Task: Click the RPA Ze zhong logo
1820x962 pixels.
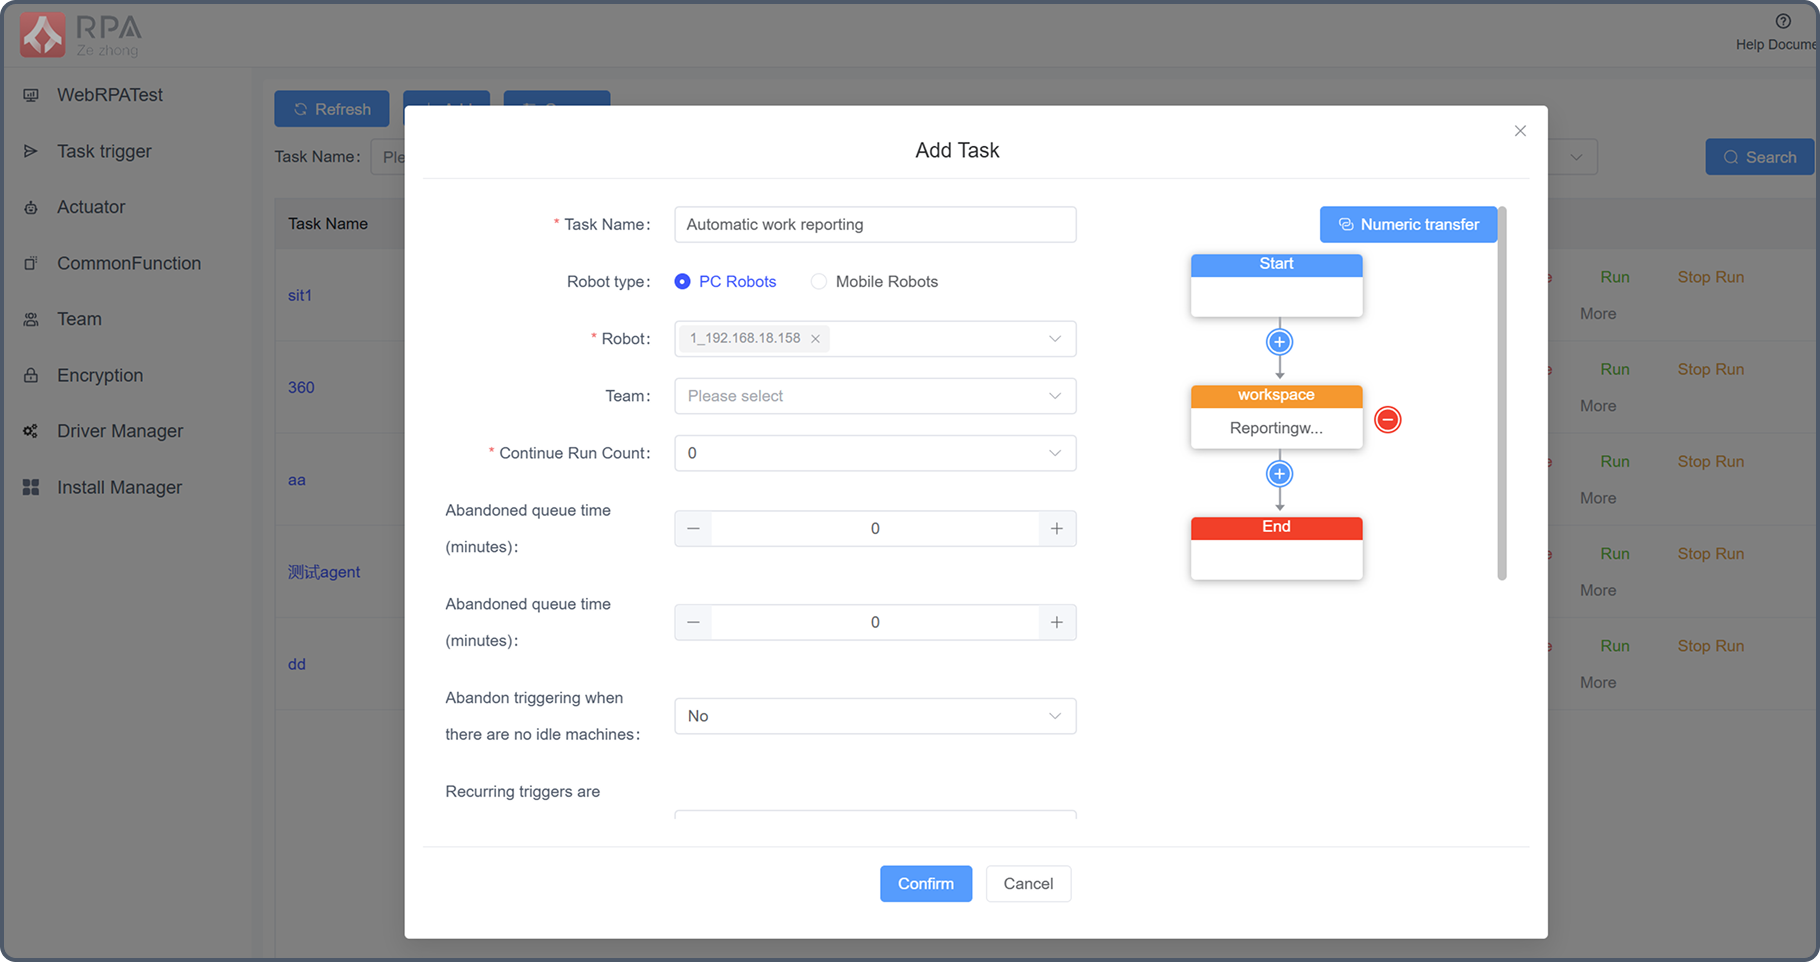Action: click(82, 35)
